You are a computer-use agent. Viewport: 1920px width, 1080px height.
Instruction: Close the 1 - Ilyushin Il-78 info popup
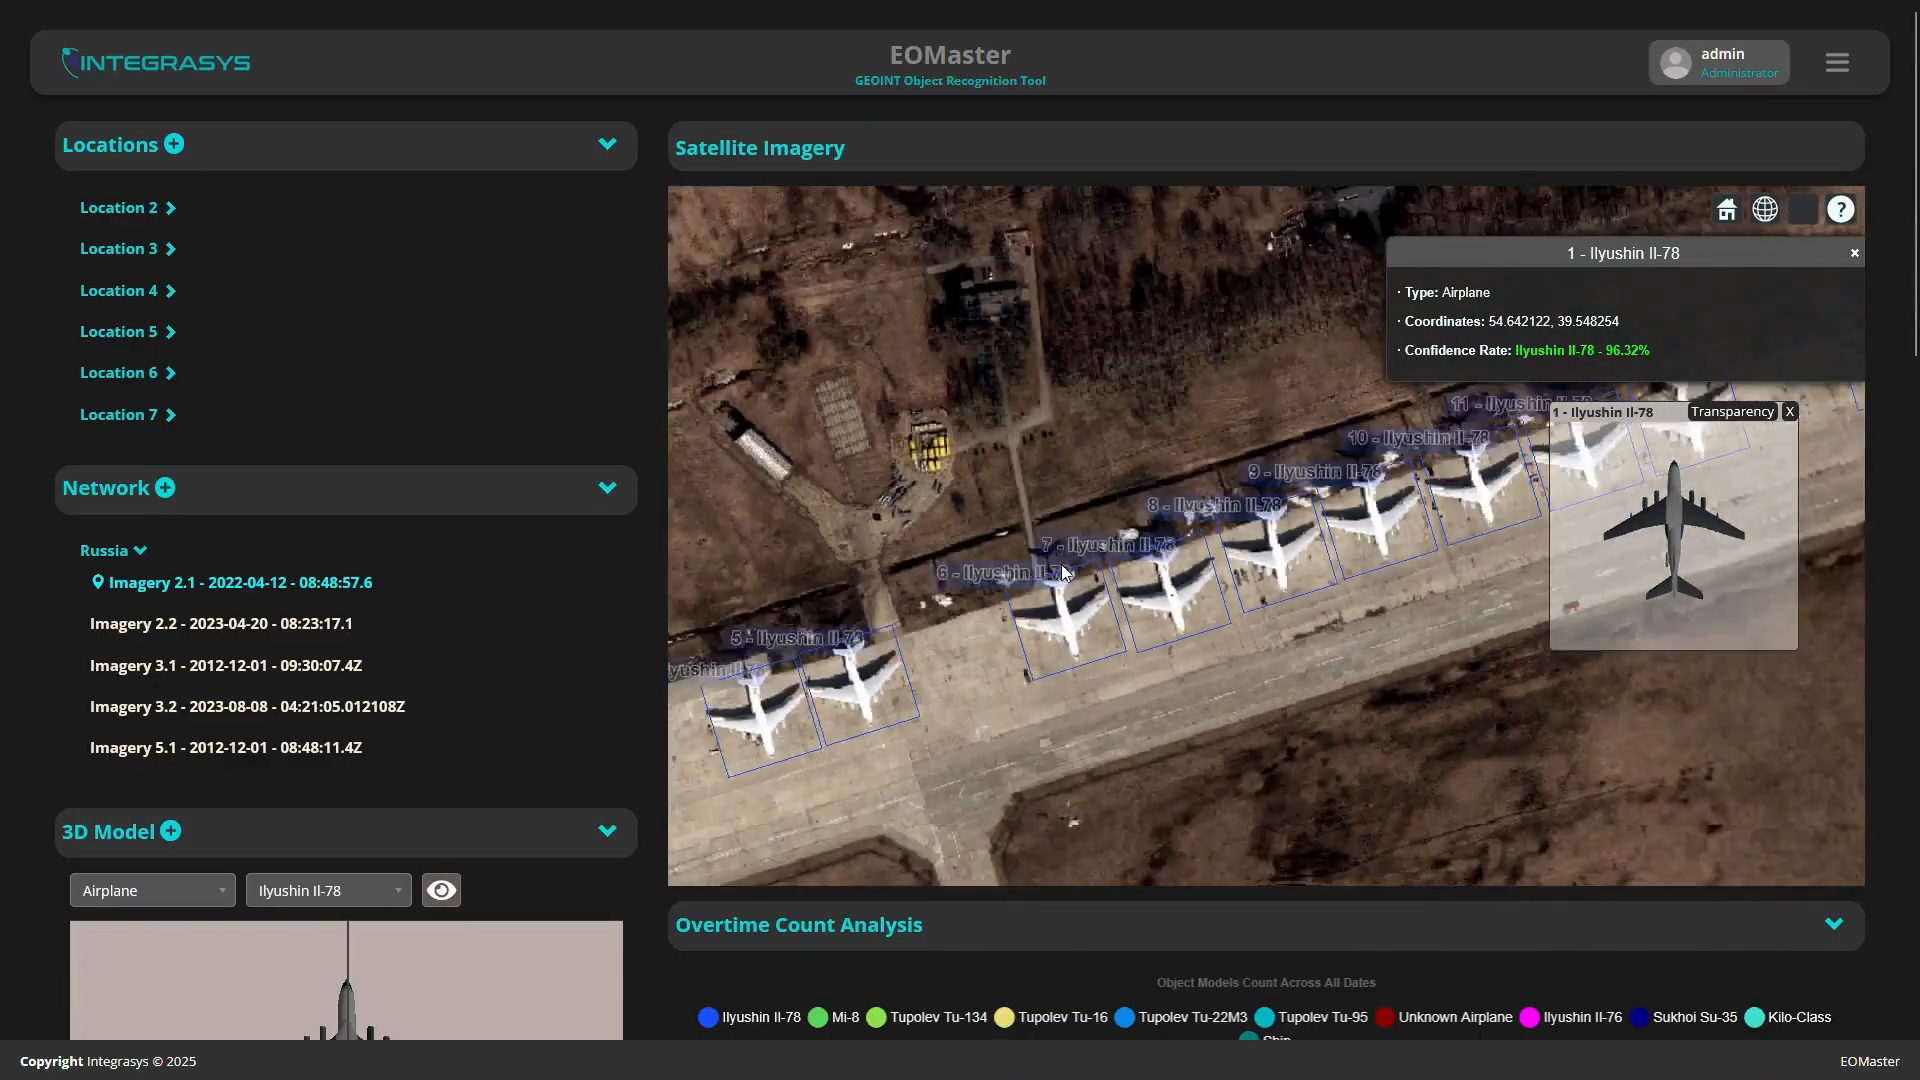click(1855, 253)
